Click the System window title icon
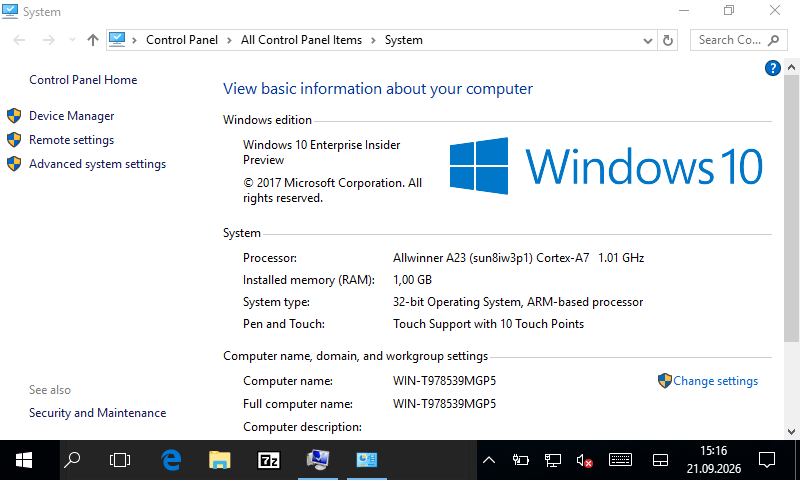800x480 pixels. click(10, 11)
